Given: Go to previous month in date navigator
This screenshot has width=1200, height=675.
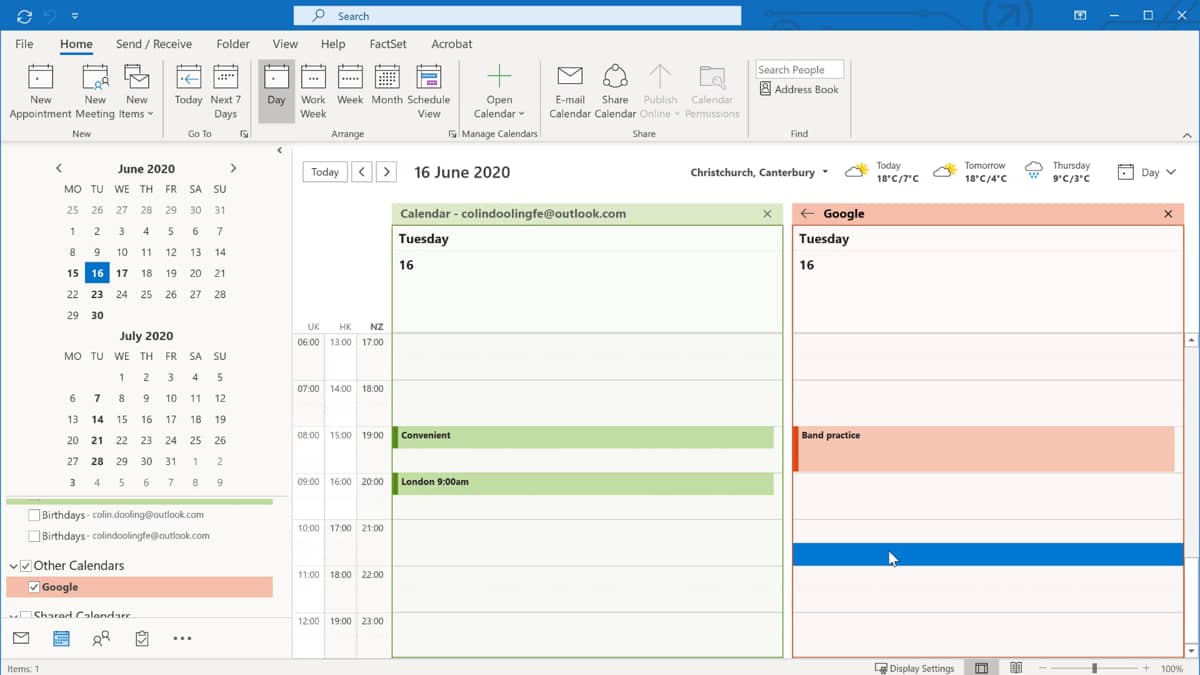Looking at the screenshot, I should [x=59, y=169].
